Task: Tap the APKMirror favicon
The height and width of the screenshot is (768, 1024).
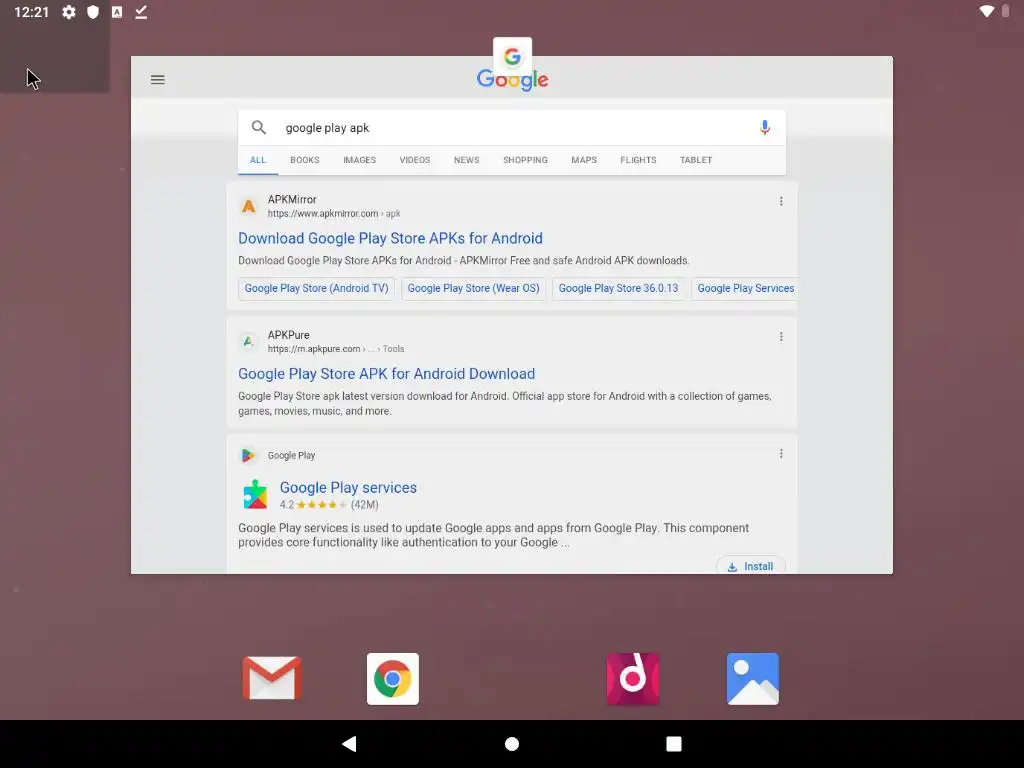Action: pyautogui.click(x=248, y=206)
